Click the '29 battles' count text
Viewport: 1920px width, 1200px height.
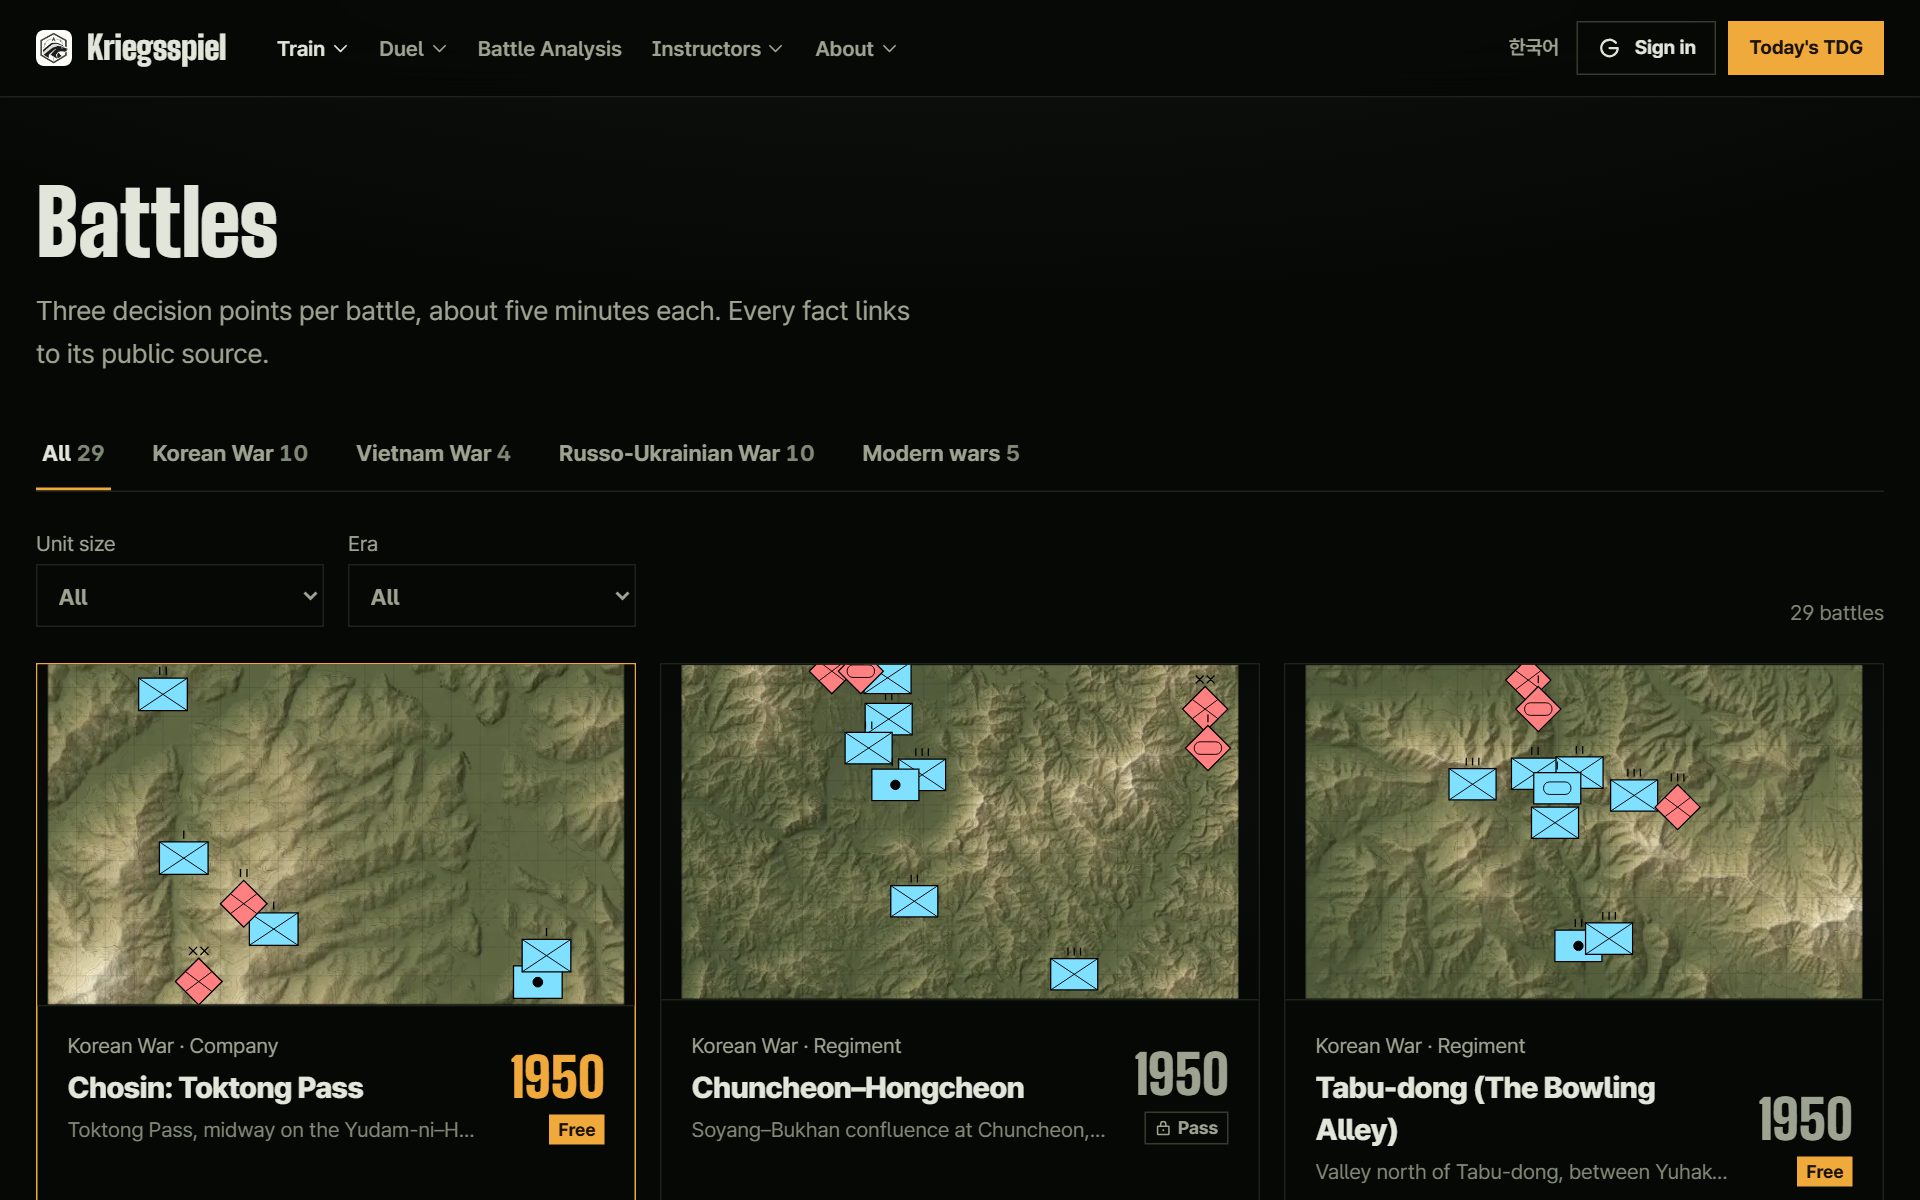point(1836,613)
